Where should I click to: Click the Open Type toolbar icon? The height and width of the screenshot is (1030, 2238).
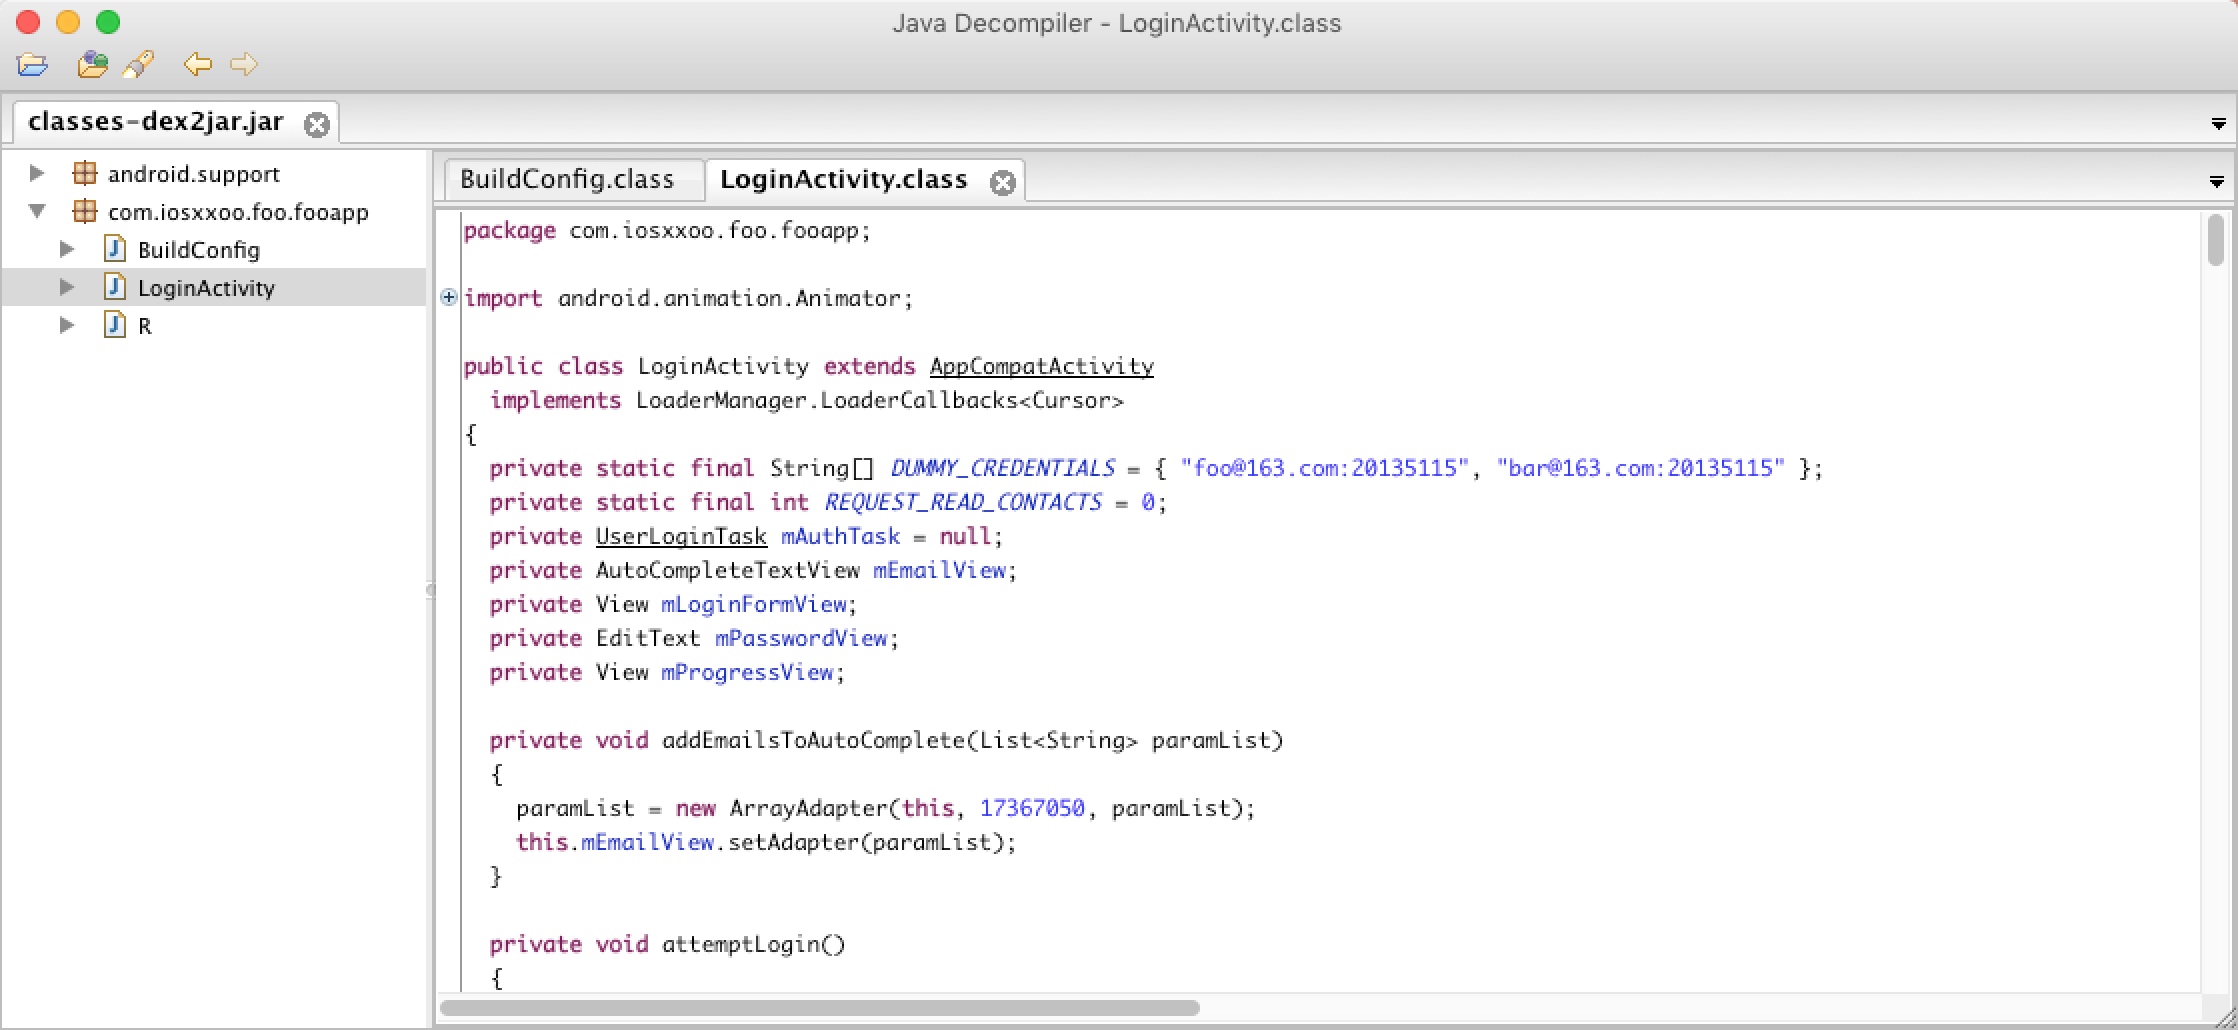92,65
